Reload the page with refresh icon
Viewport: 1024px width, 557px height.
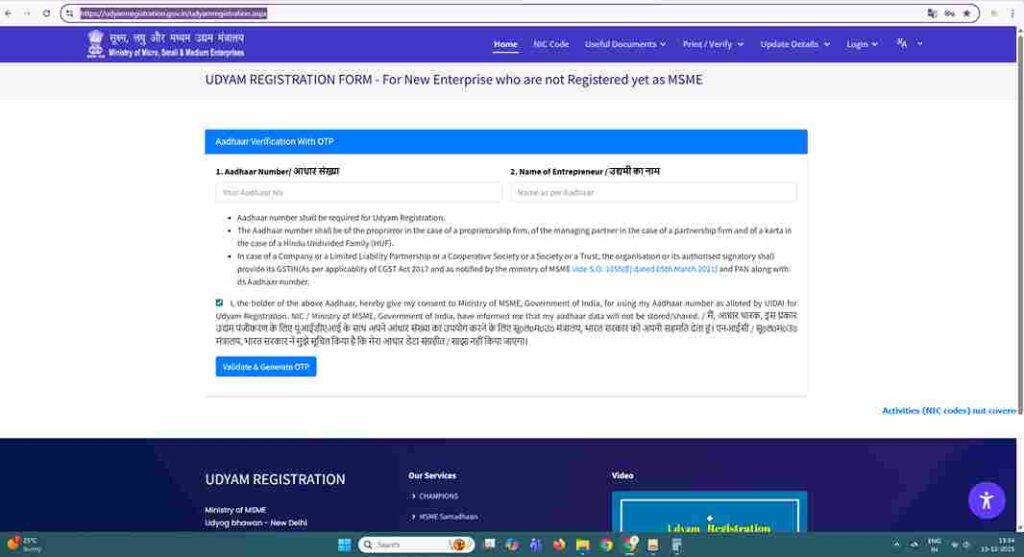click(x=46, y=13)
